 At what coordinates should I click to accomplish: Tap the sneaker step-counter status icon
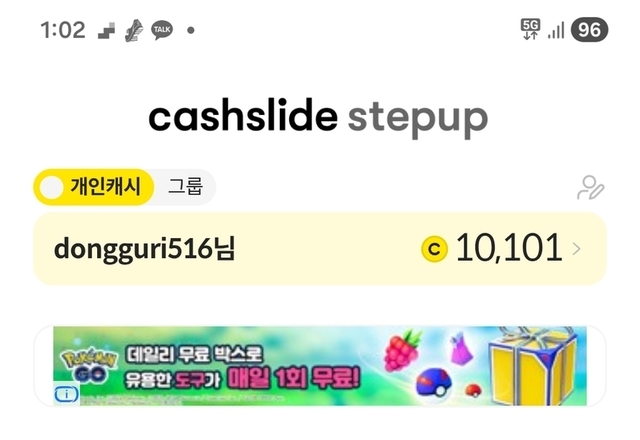click(x=134, y=31)
